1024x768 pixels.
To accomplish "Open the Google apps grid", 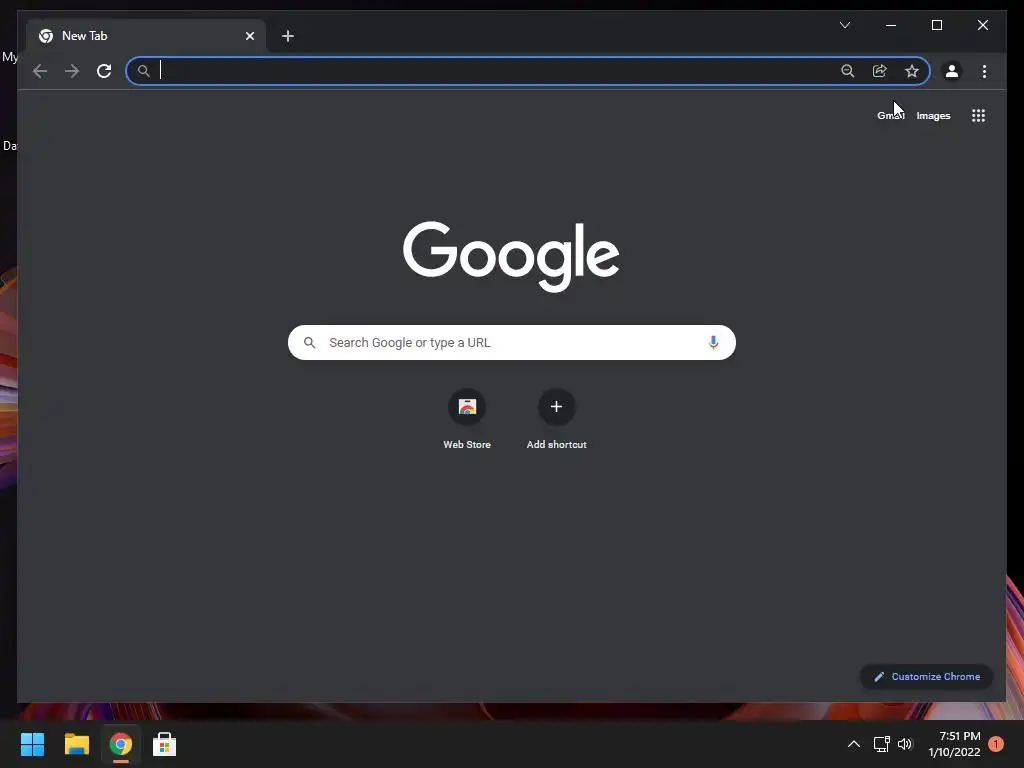I will (978, 116).
